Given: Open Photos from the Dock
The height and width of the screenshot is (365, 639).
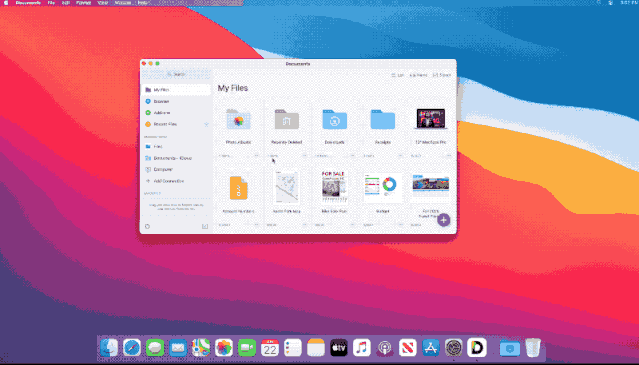Looking at the screenshot, I should (224, 348).
